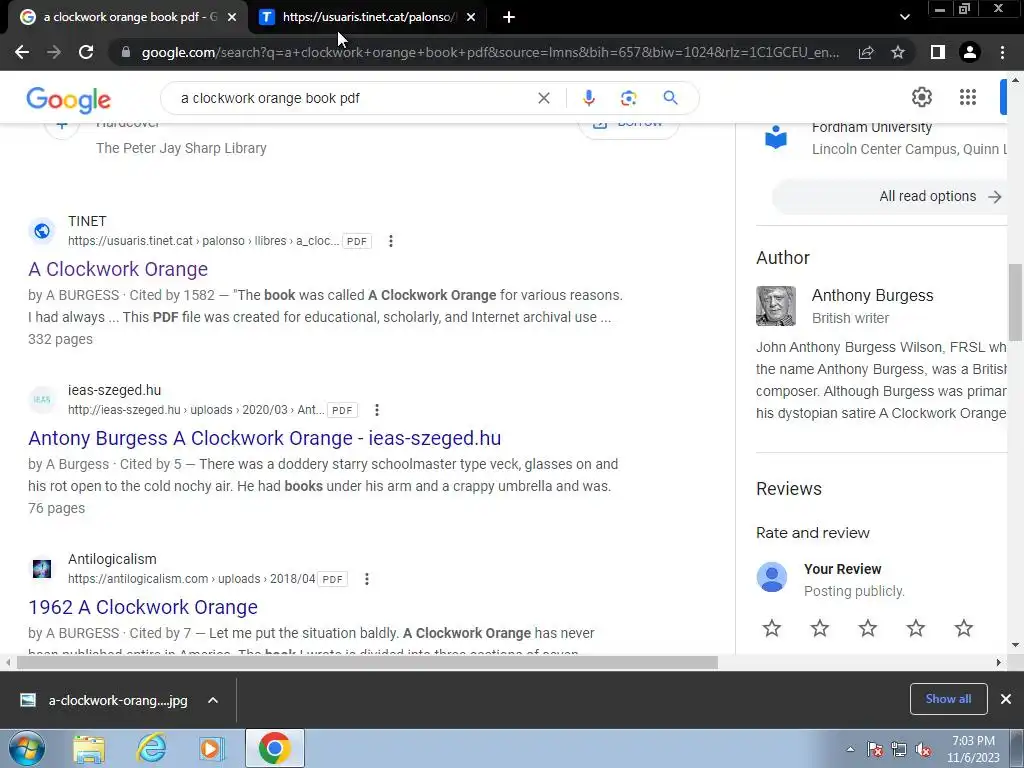Open more options for ieas-szeged.hu result

point(377,410)
